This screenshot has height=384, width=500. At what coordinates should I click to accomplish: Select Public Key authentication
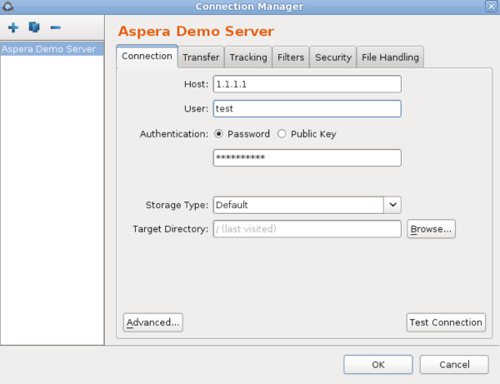pos(282,134)
